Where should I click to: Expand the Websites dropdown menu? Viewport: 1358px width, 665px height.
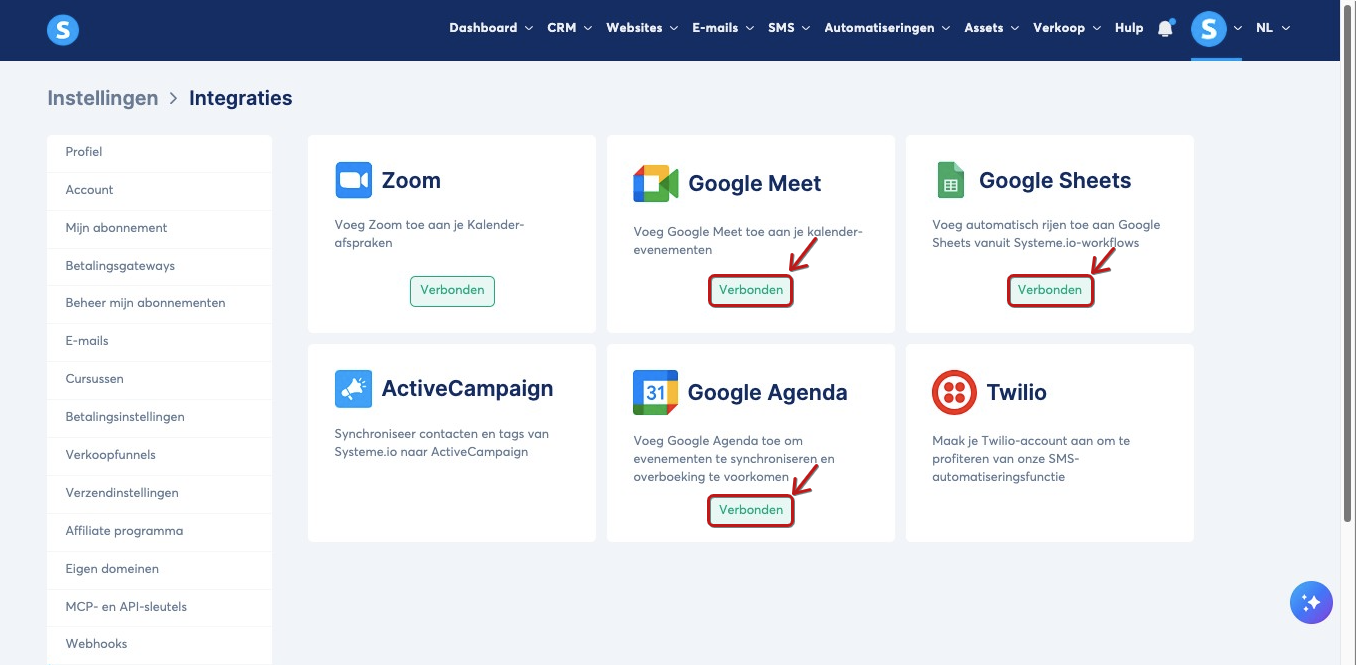coord(642,28)
